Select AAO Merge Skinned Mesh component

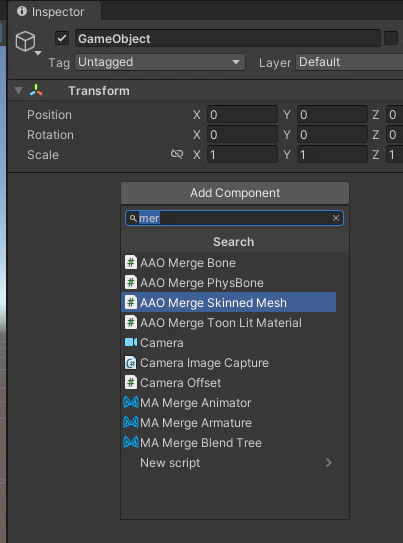(x=229, y=303)
